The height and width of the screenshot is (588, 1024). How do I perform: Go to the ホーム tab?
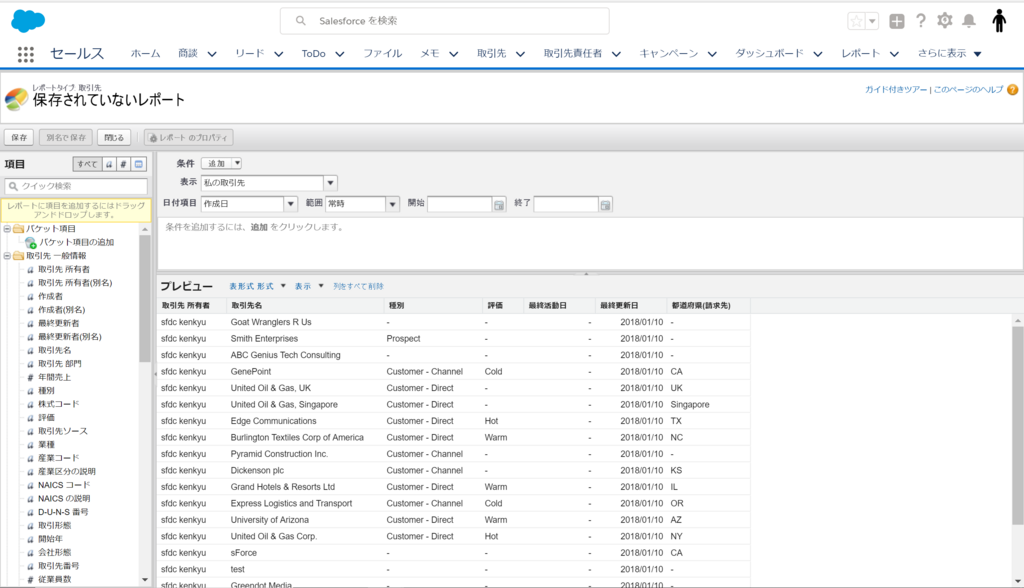click(145, 54)
